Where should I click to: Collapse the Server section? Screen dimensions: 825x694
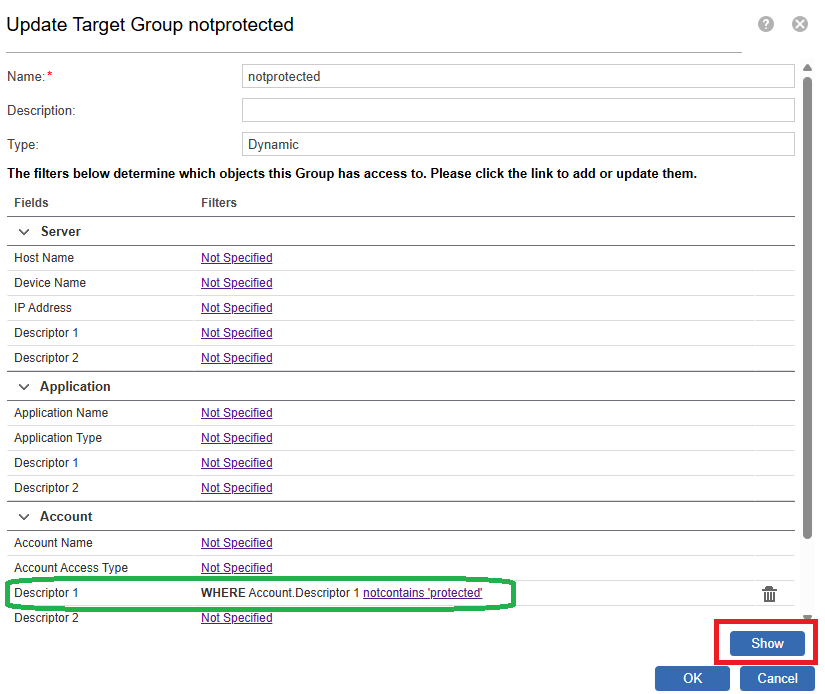[24, 231]
